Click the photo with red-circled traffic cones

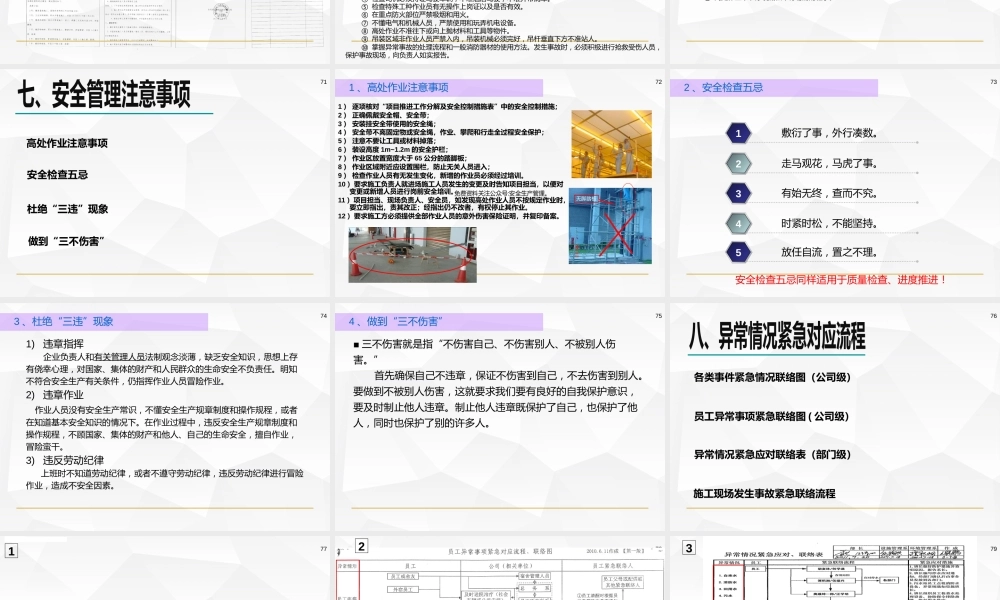[412, 255]
